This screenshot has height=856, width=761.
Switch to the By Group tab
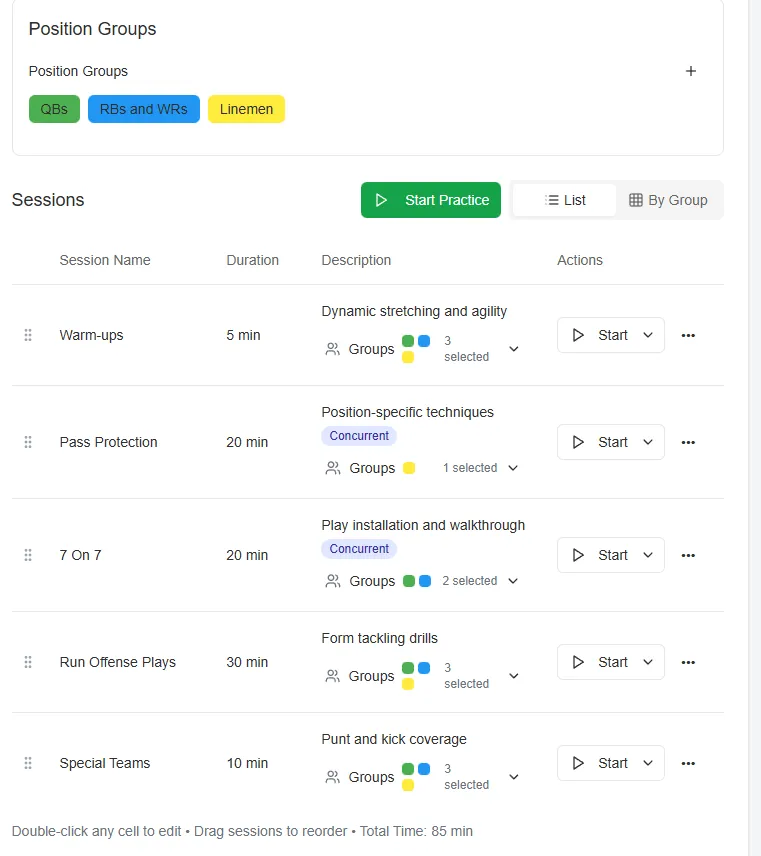click(x=668, y=200)
